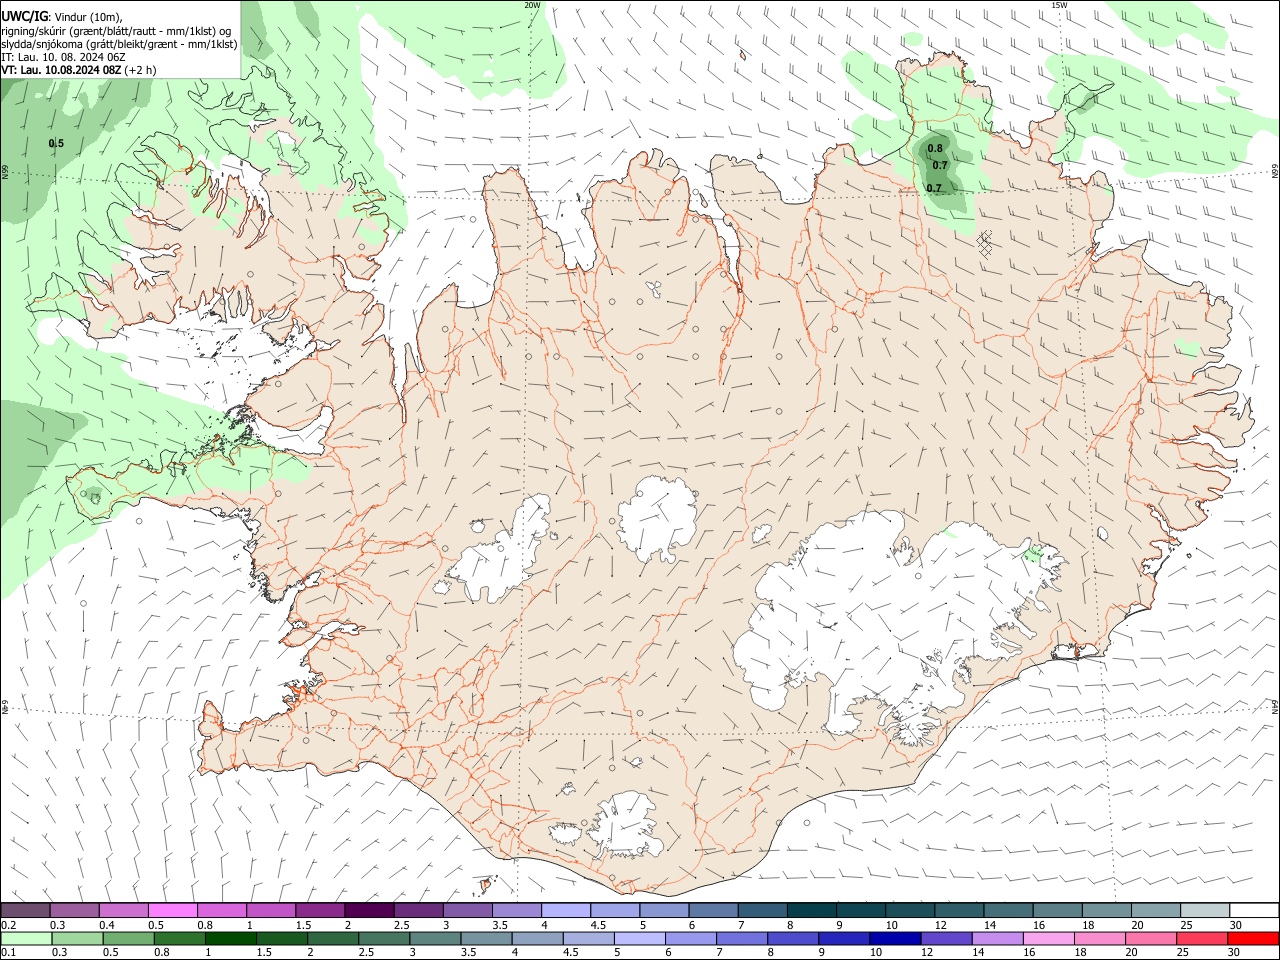1280x960 pixels.
Task: Click the 20W longitude label at top
Action: [532, 5]
